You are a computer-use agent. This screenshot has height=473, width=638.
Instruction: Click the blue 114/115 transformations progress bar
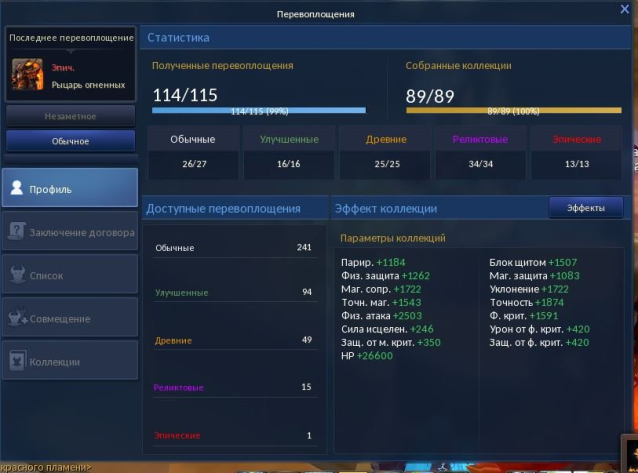(x=259, y=111)
